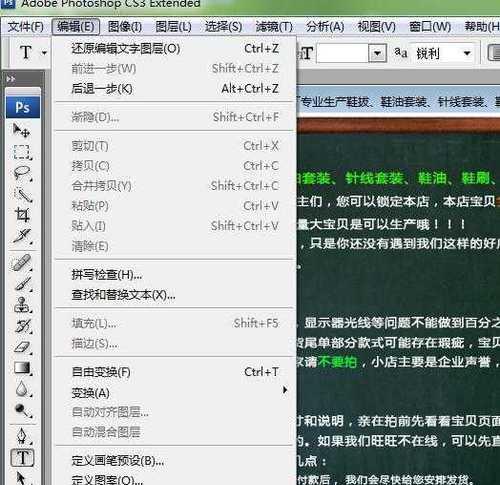The height and width of the screenshot is (485, 500).
Task: Click the T type tool preset icon
Action: tap(26, 52)
